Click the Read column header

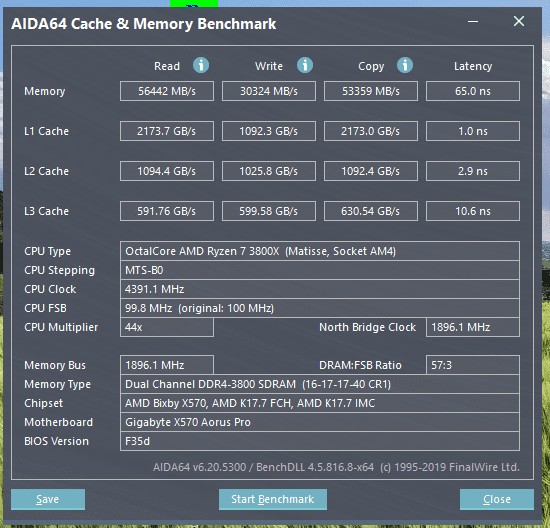[x=167, y=66]
